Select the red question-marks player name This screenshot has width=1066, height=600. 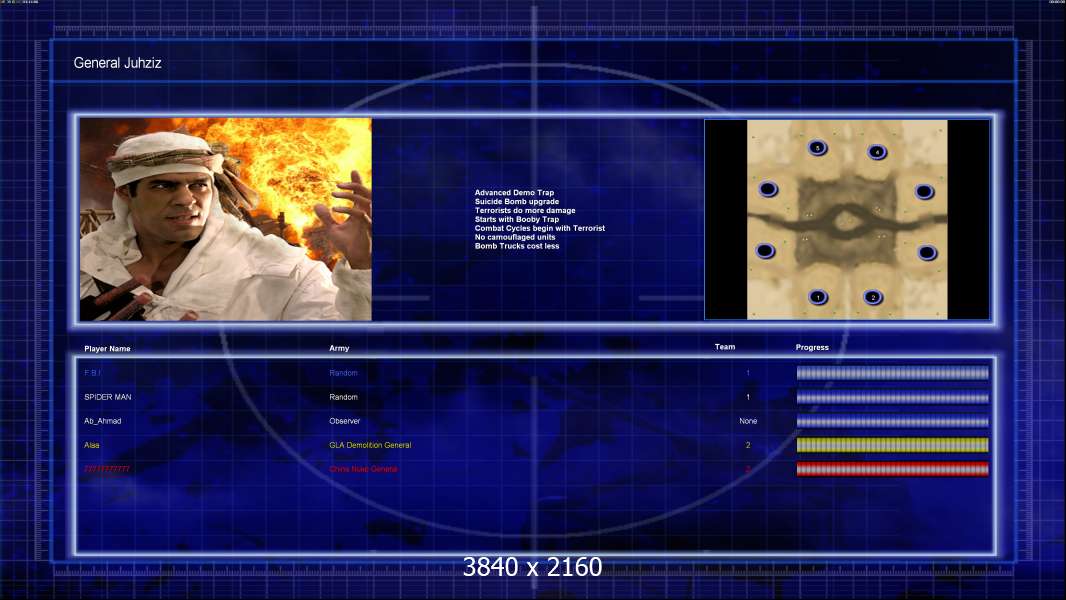(x=107, y=469)
